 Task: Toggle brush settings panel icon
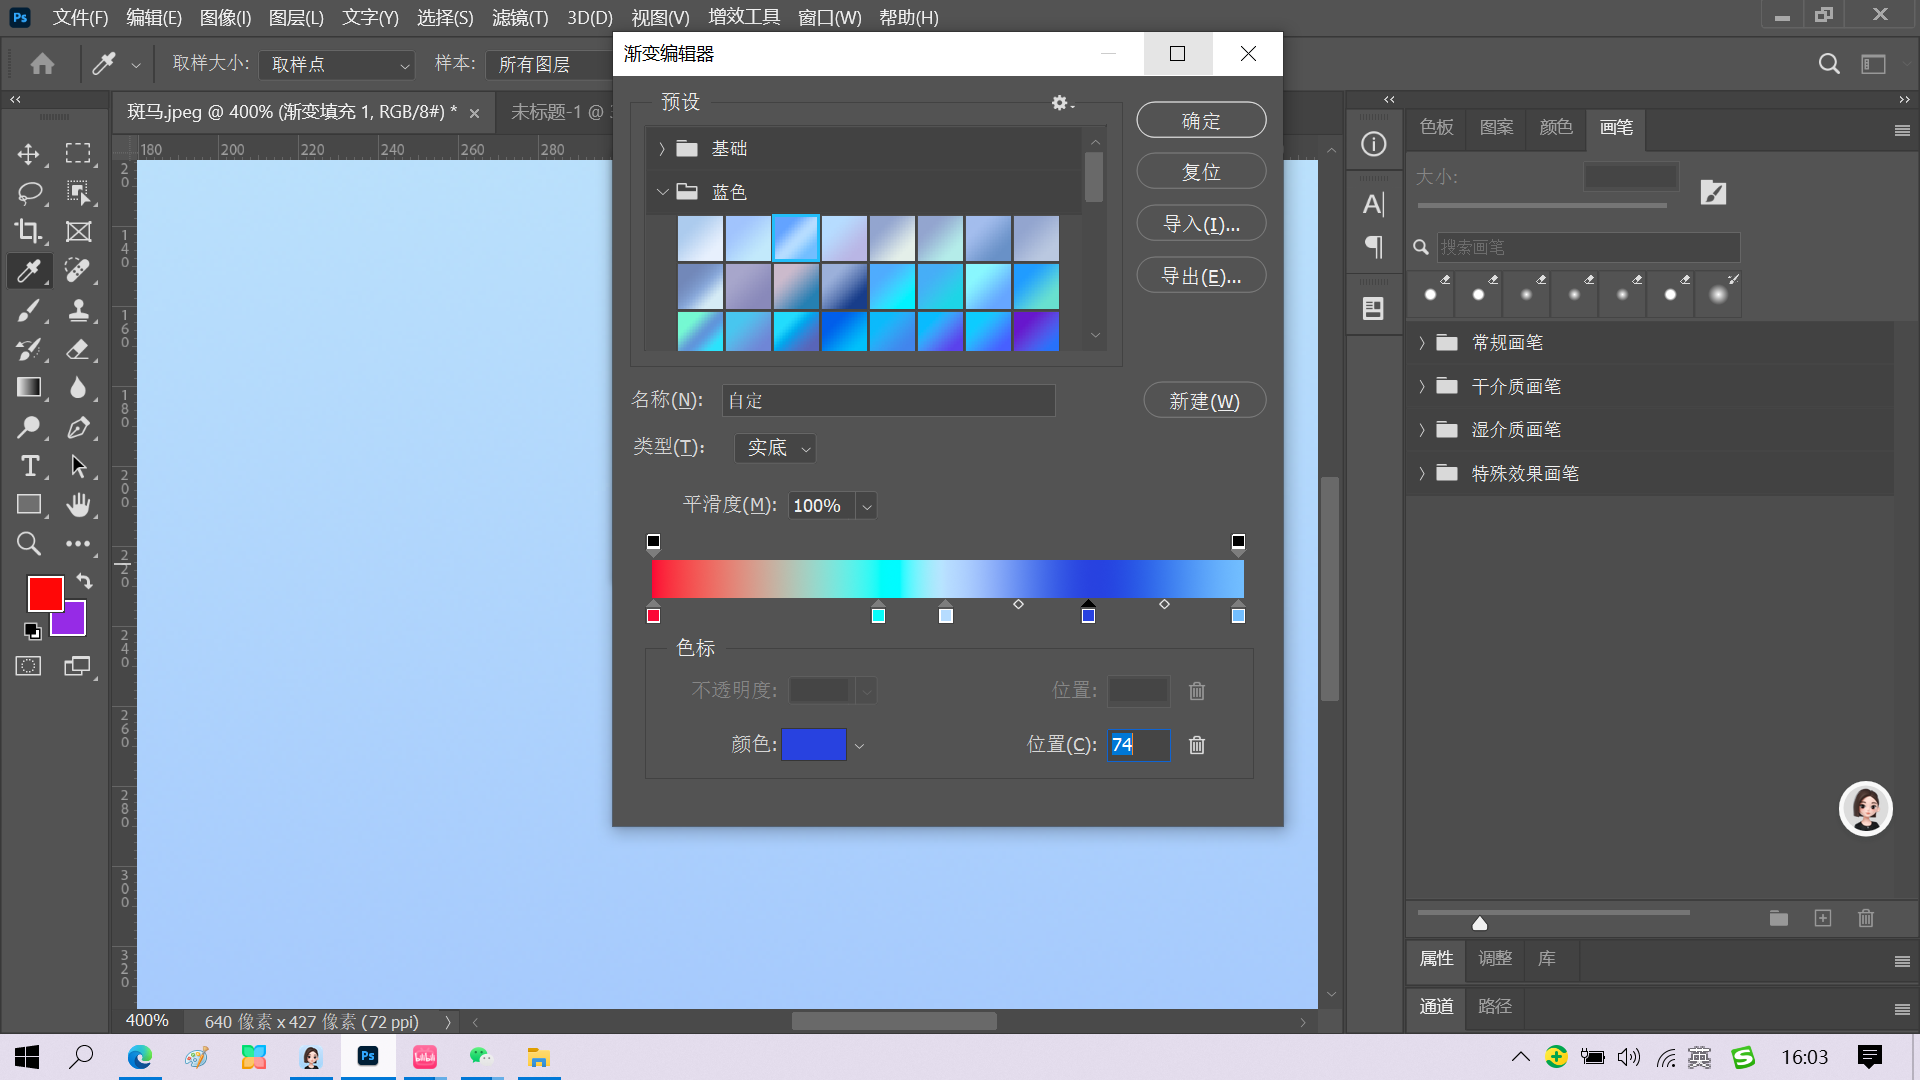click(x=1713, y=192)
